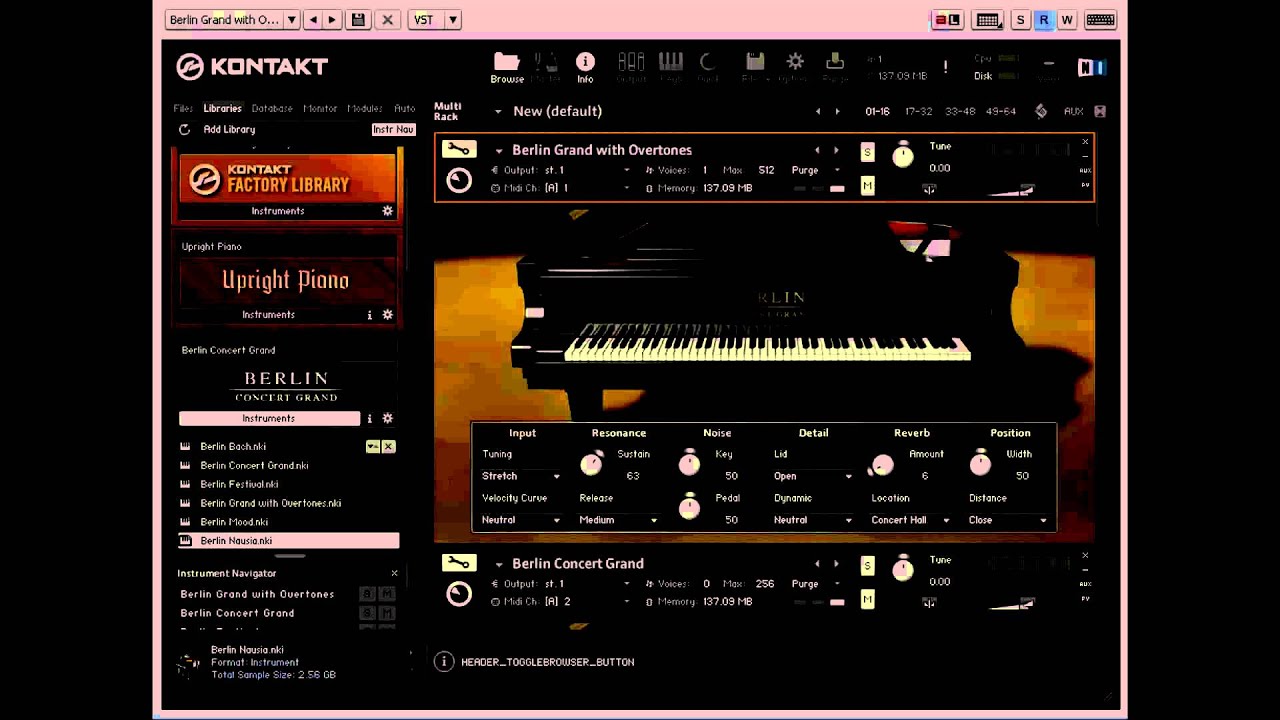Screen dimensions: 1280x720
Task: Adjust the Reverb Amount knob
Action: tap(882, 464)
